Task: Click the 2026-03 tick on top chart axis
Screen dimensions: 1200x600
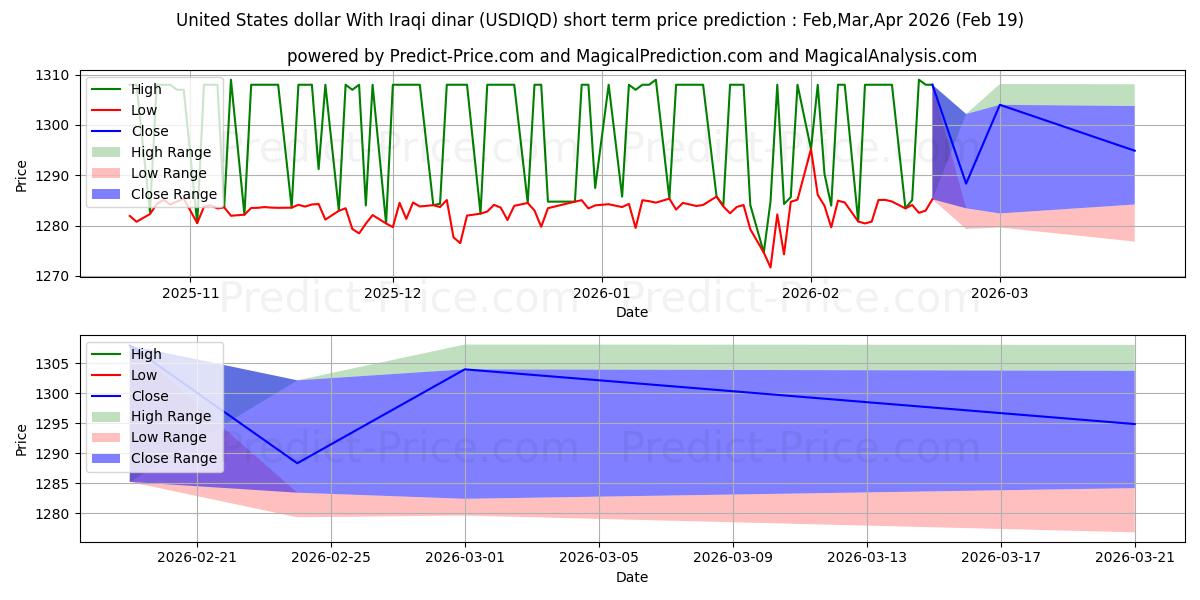Action: (x=1000, y=294)
